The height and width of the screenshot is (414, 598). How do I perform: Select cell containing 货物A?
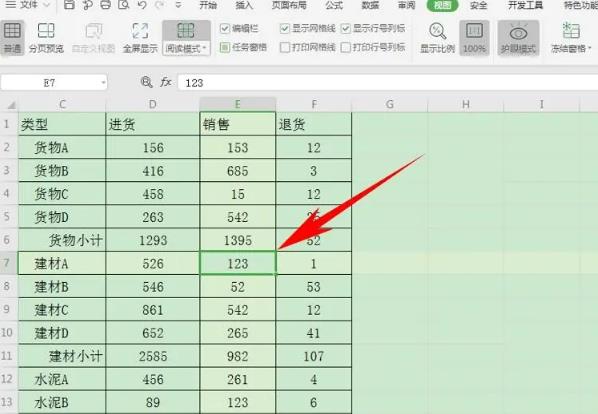(62, 148)
